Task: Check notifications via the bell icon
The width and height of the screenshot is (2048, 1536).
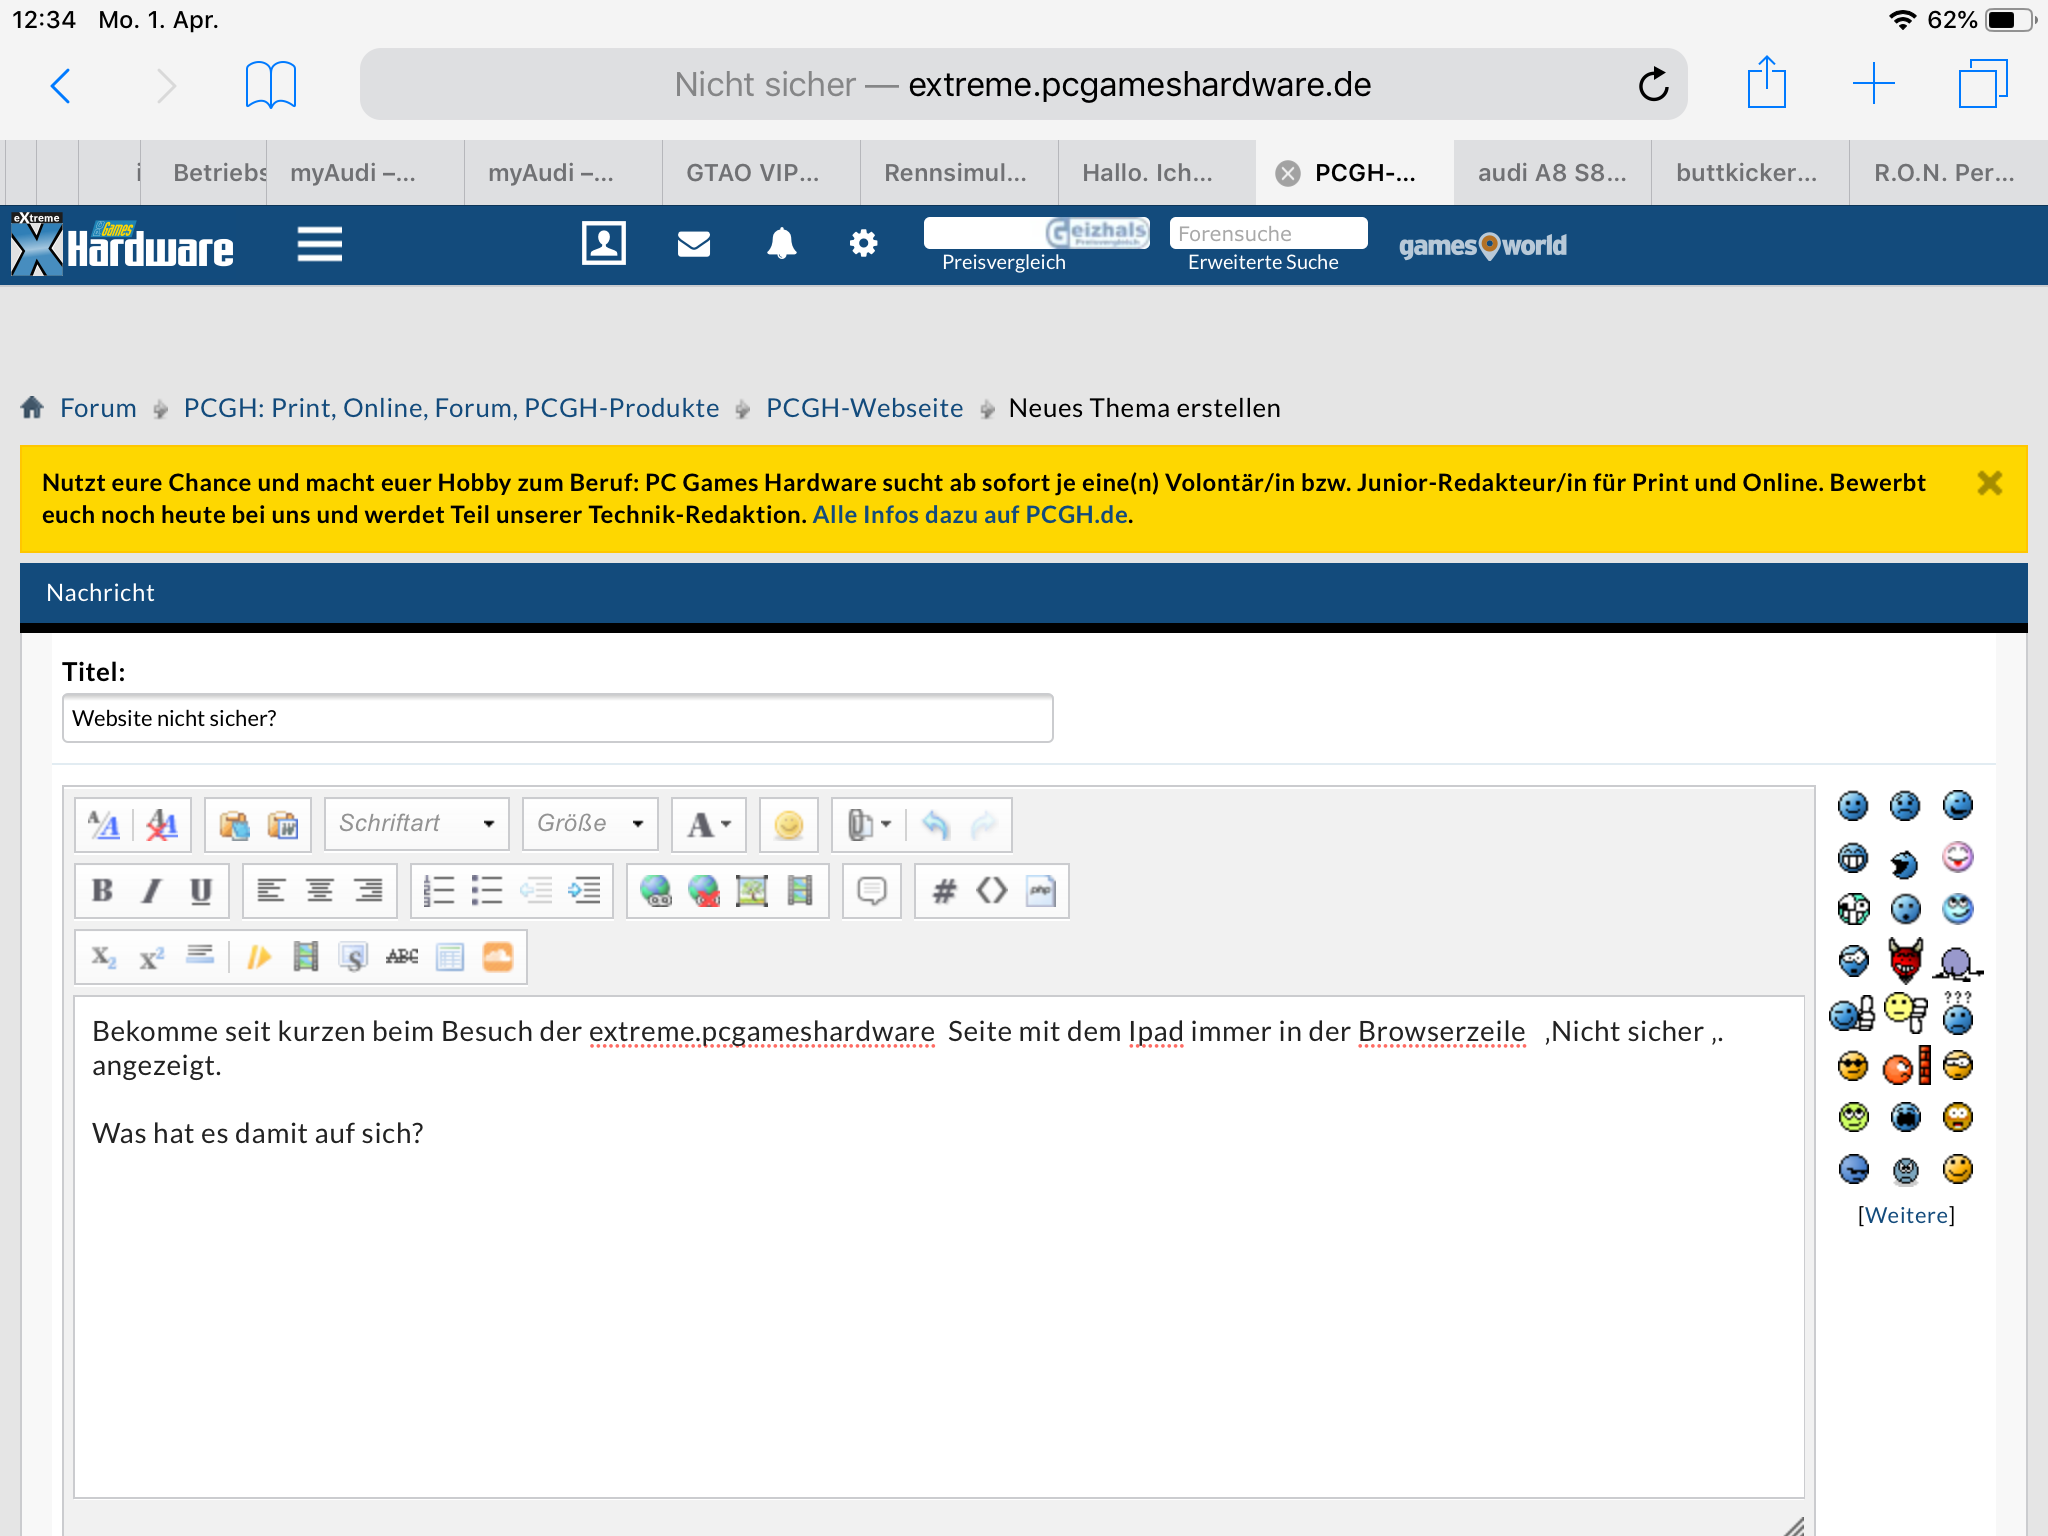Action: (x=782, y=243)
